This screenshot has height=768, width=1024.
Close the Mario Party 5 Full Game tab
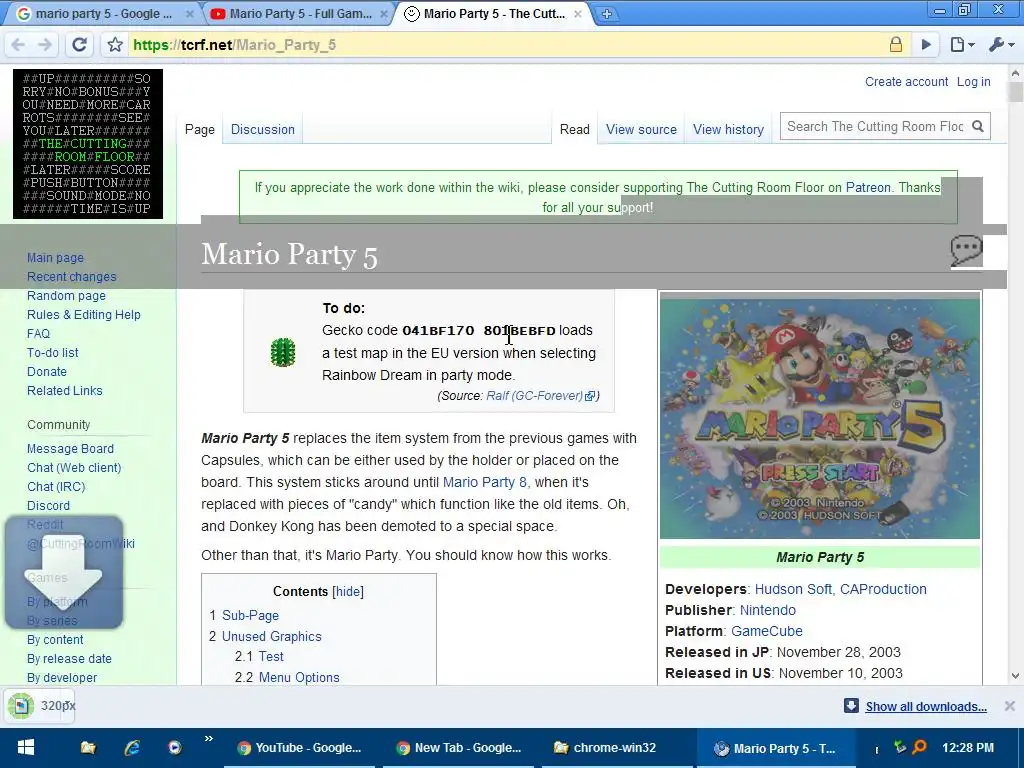384,14
